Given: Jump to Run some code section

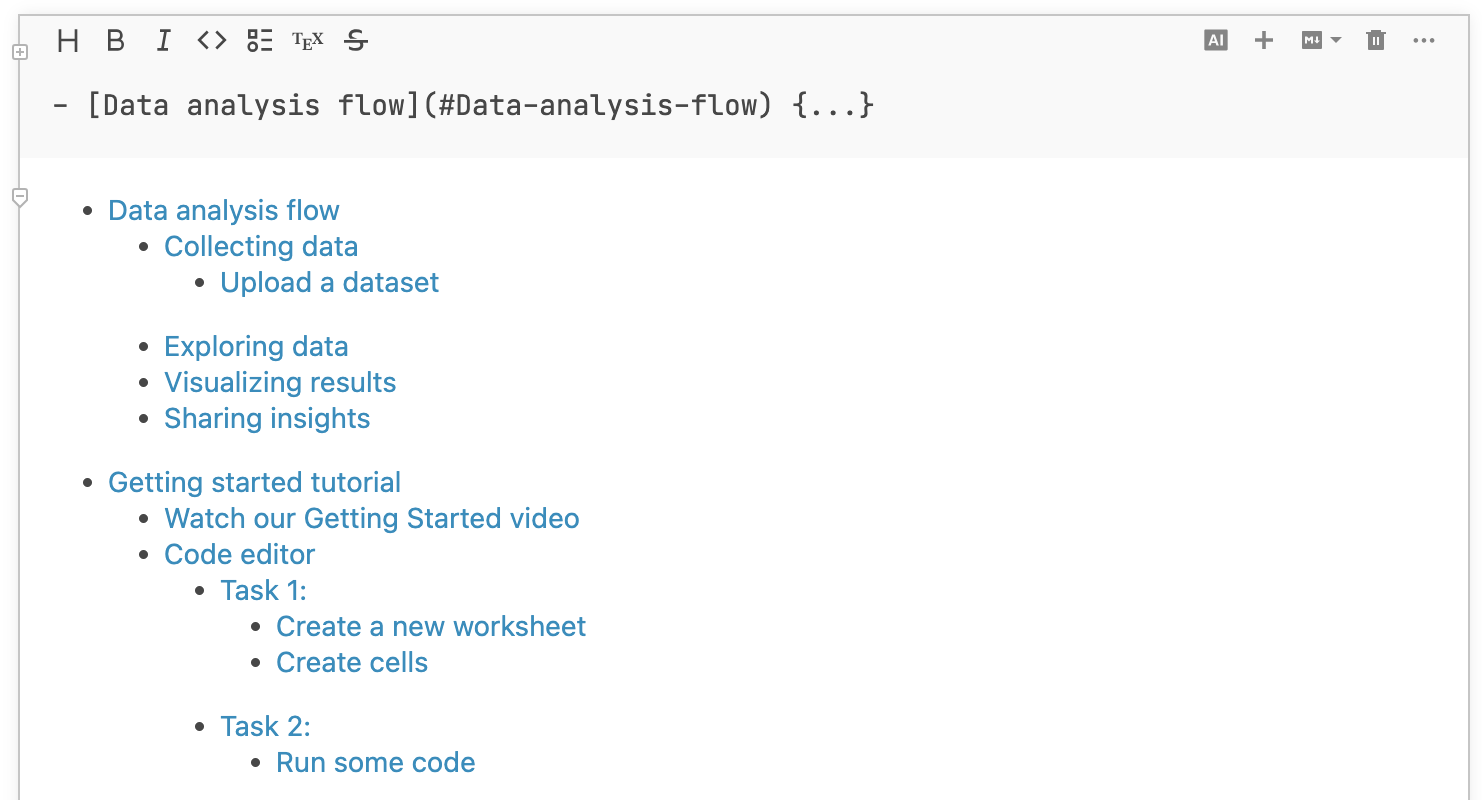Looking at the screenshot, I should pos(375,762).
